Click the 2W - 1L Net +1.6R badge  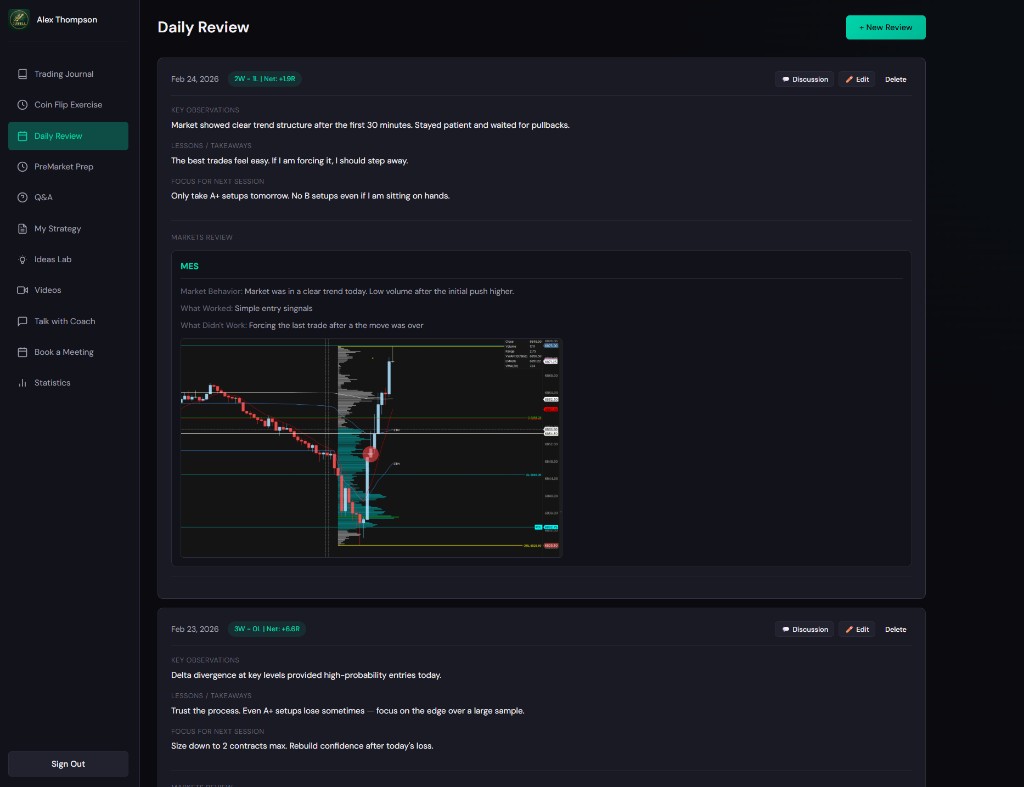coord(264,79)
